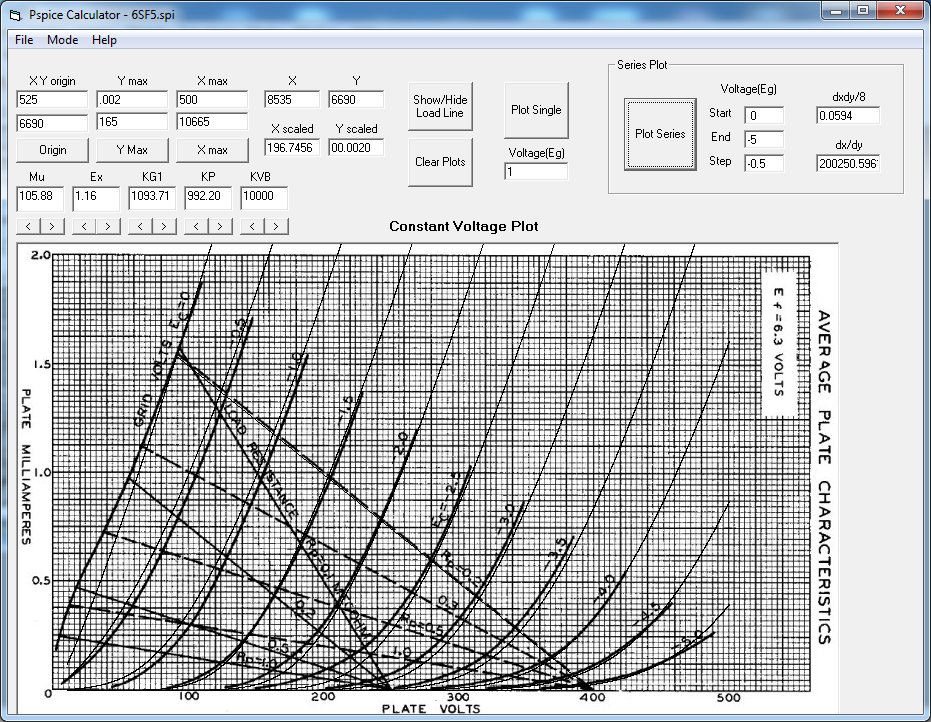Select XY origin field showing 525
Image resolution: width=931 pixels, height=722 pixels.
[52, 99]
